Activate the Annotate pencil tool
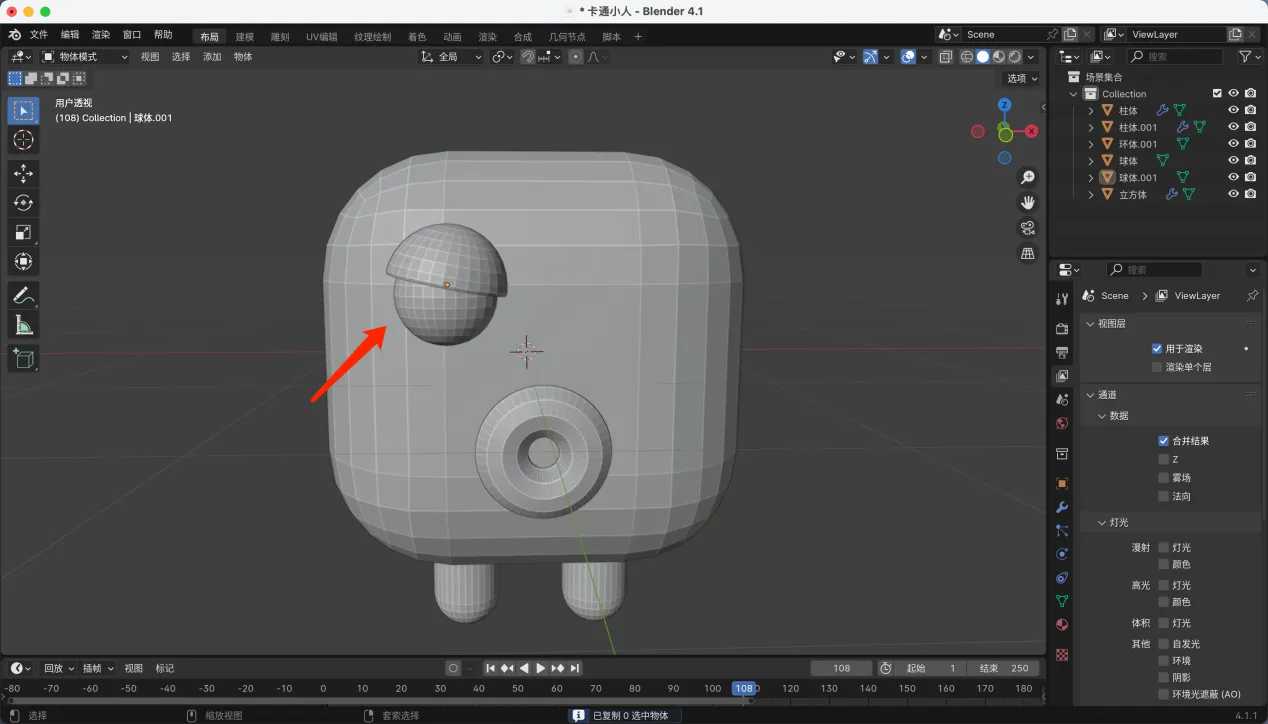 pos(23,295)
